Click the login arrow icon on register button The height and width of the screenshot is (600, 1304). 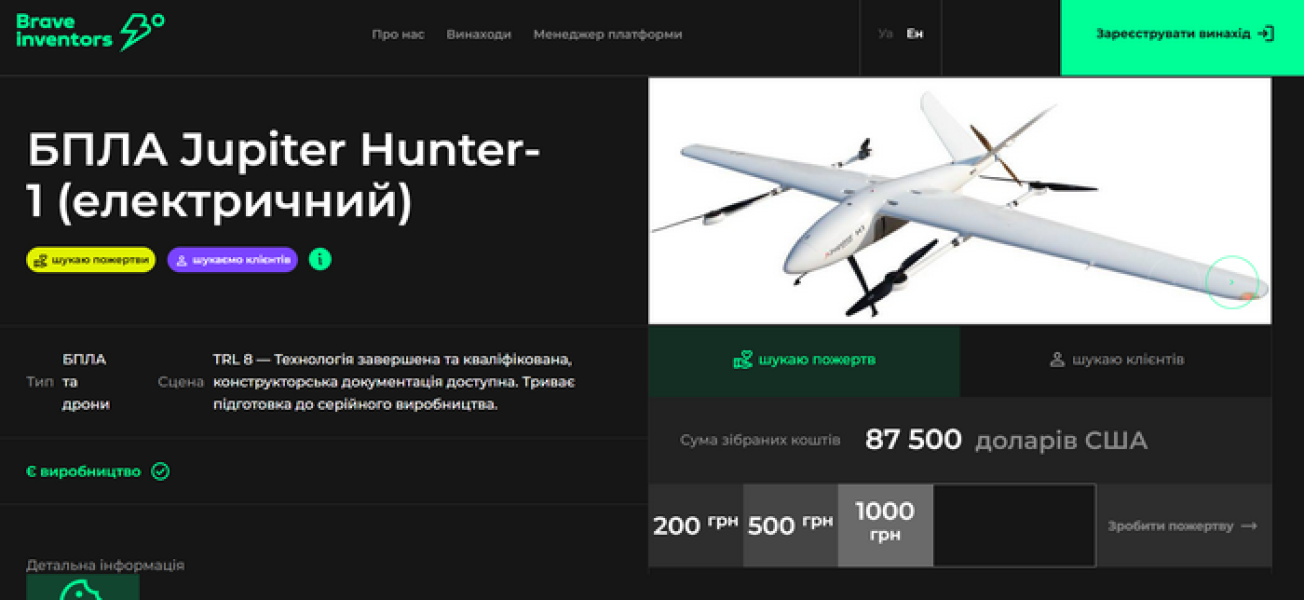click(1266, 34)
